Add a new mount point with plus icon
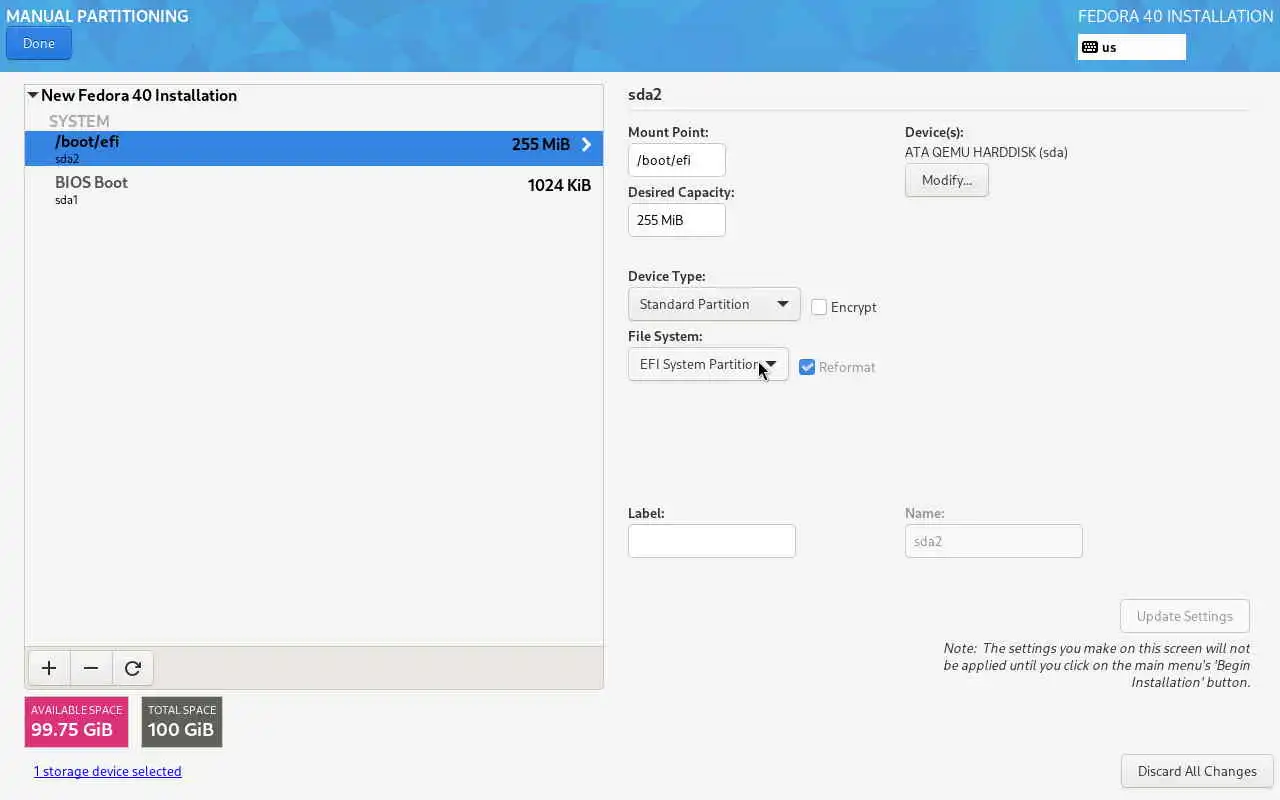 point(49,668)
